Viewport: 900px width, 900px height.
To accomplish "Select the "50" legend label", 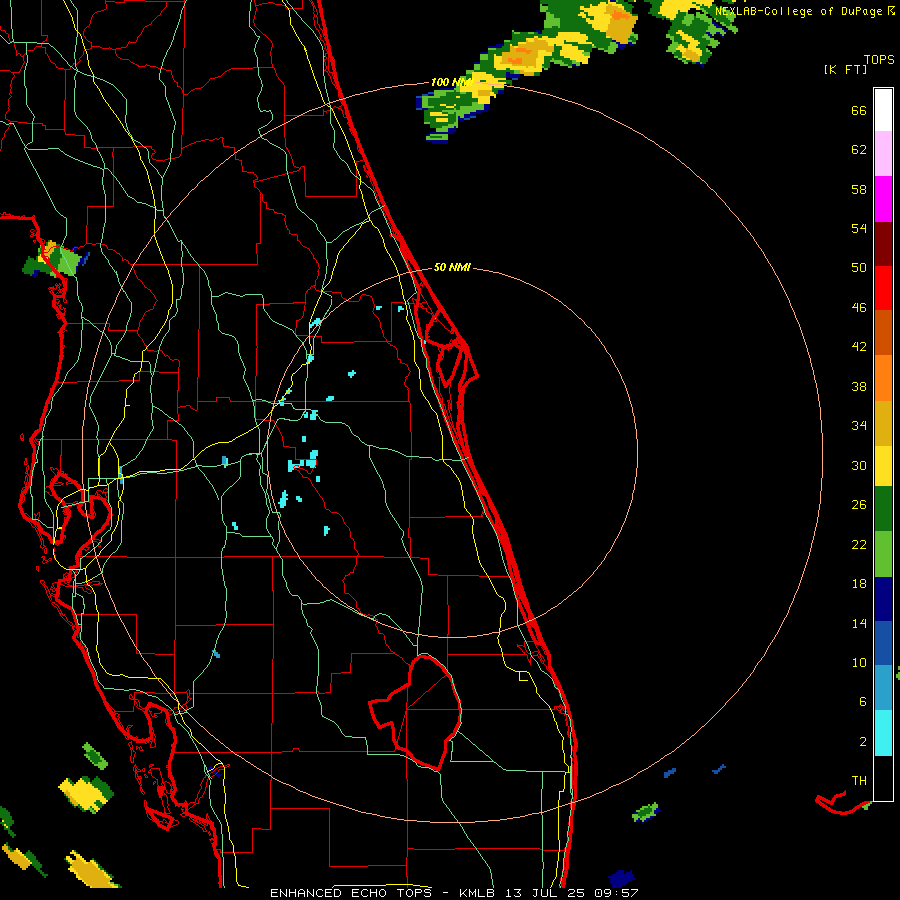I will [x=859, y=267].
